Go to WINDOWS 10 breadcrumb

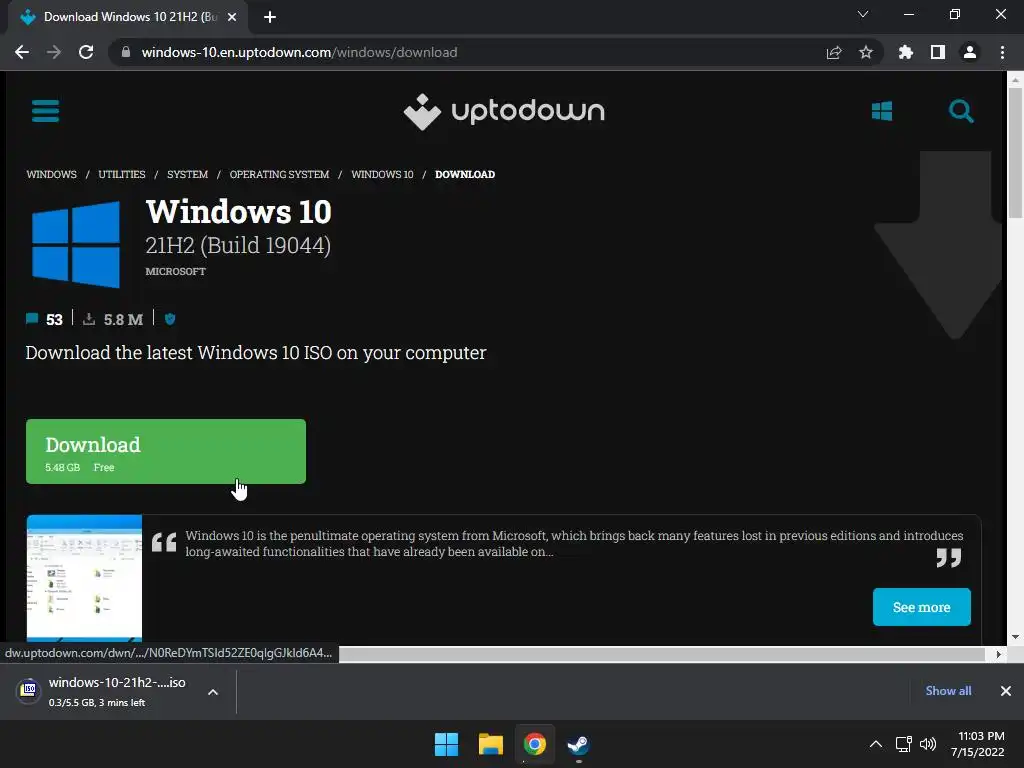[x=382, y=174]
